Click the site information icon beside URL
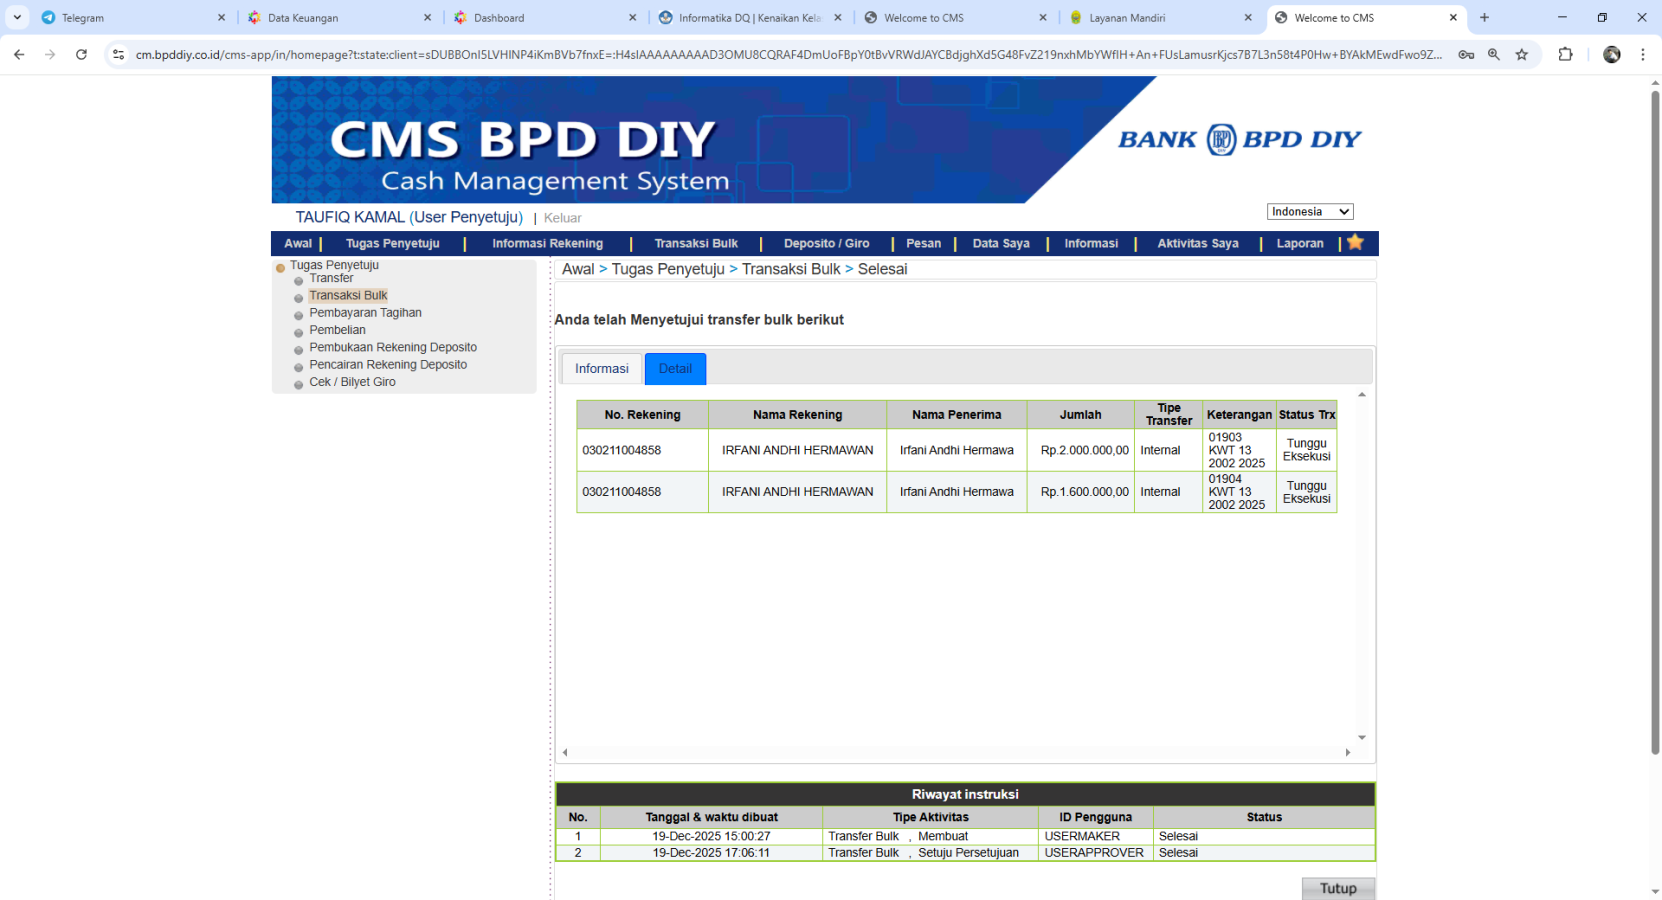 click(118, 55)
